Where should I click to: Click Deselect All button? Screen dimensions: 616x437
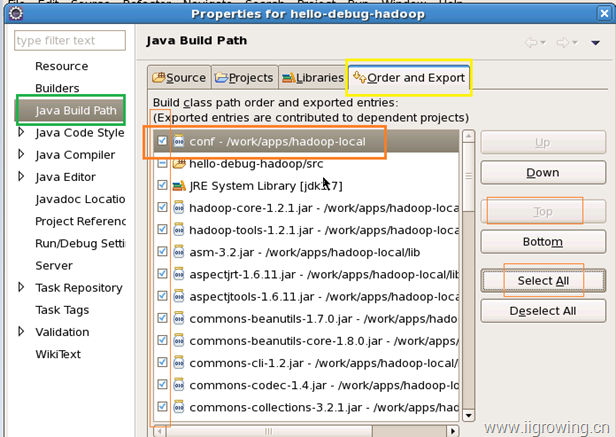(543, 311)
